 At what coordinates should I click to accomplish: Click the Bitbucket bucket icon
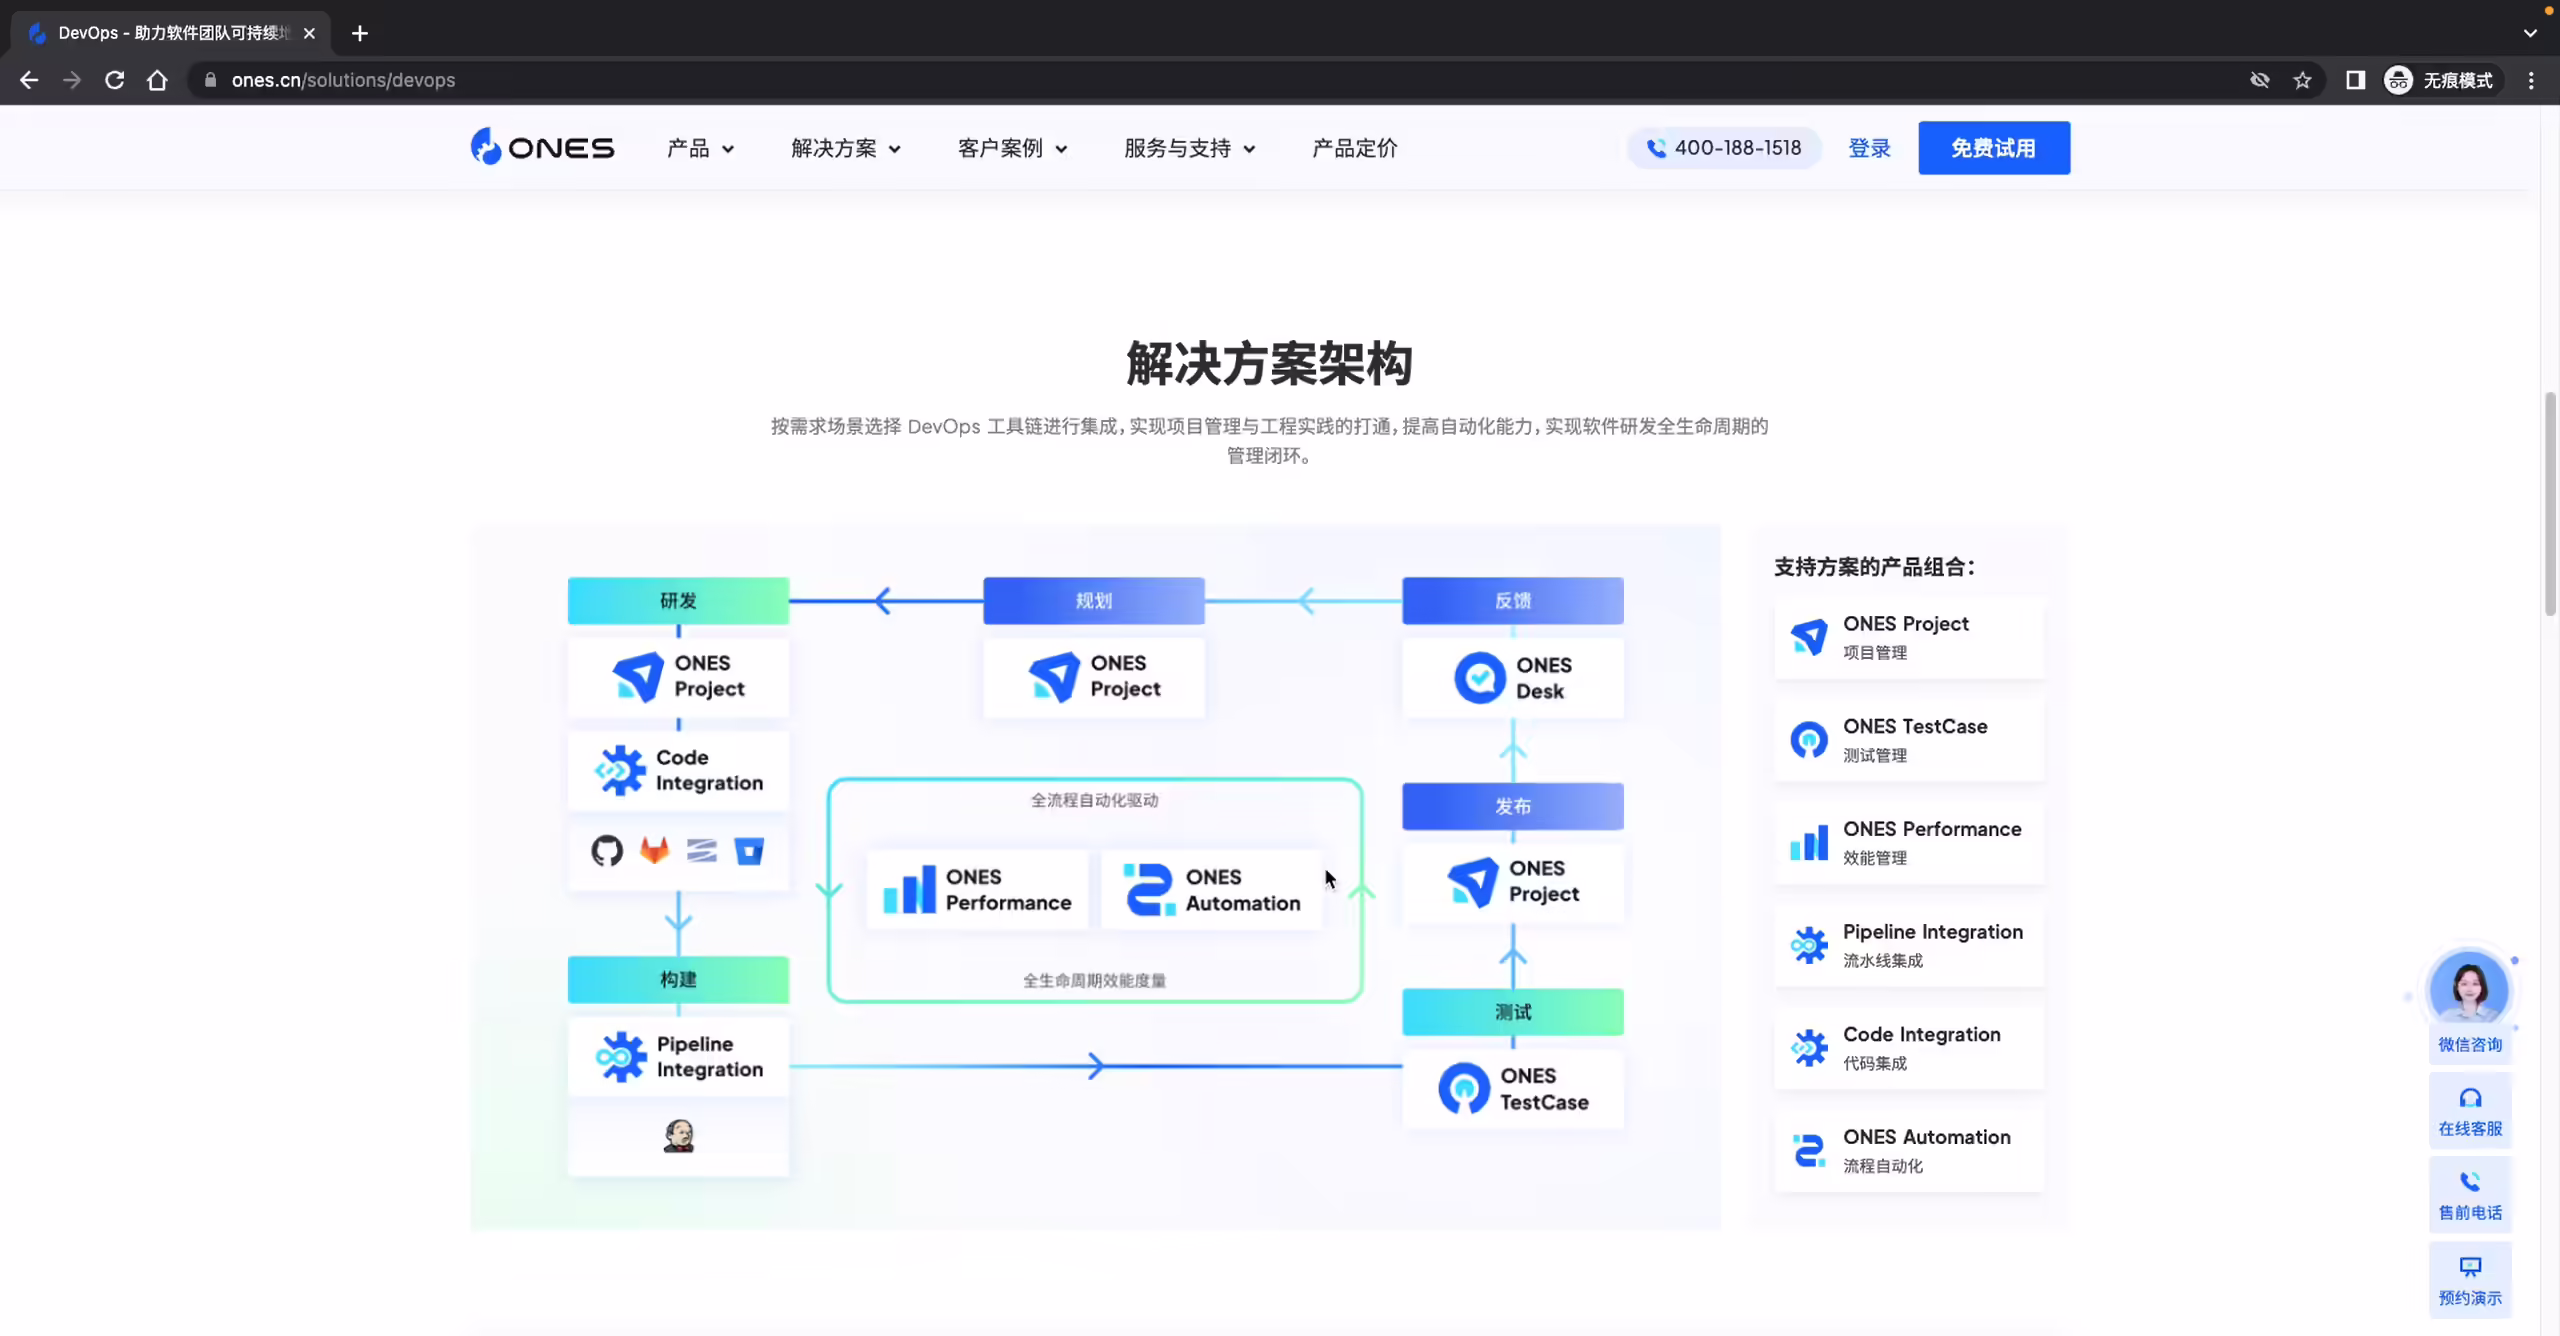[749, 851]
